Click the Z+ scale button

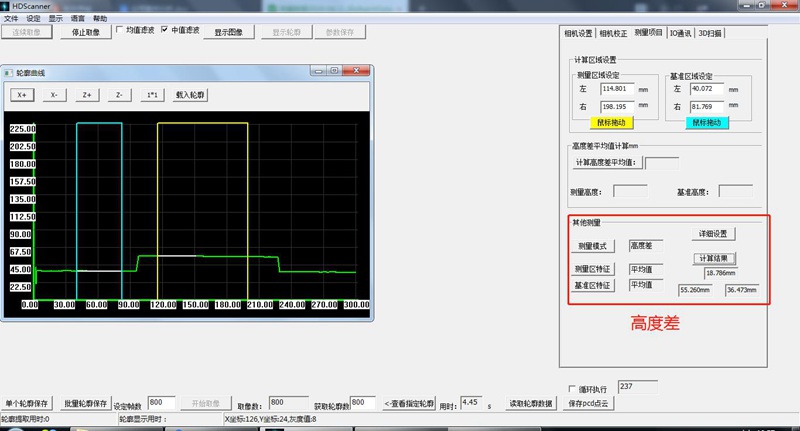[87, 95]
